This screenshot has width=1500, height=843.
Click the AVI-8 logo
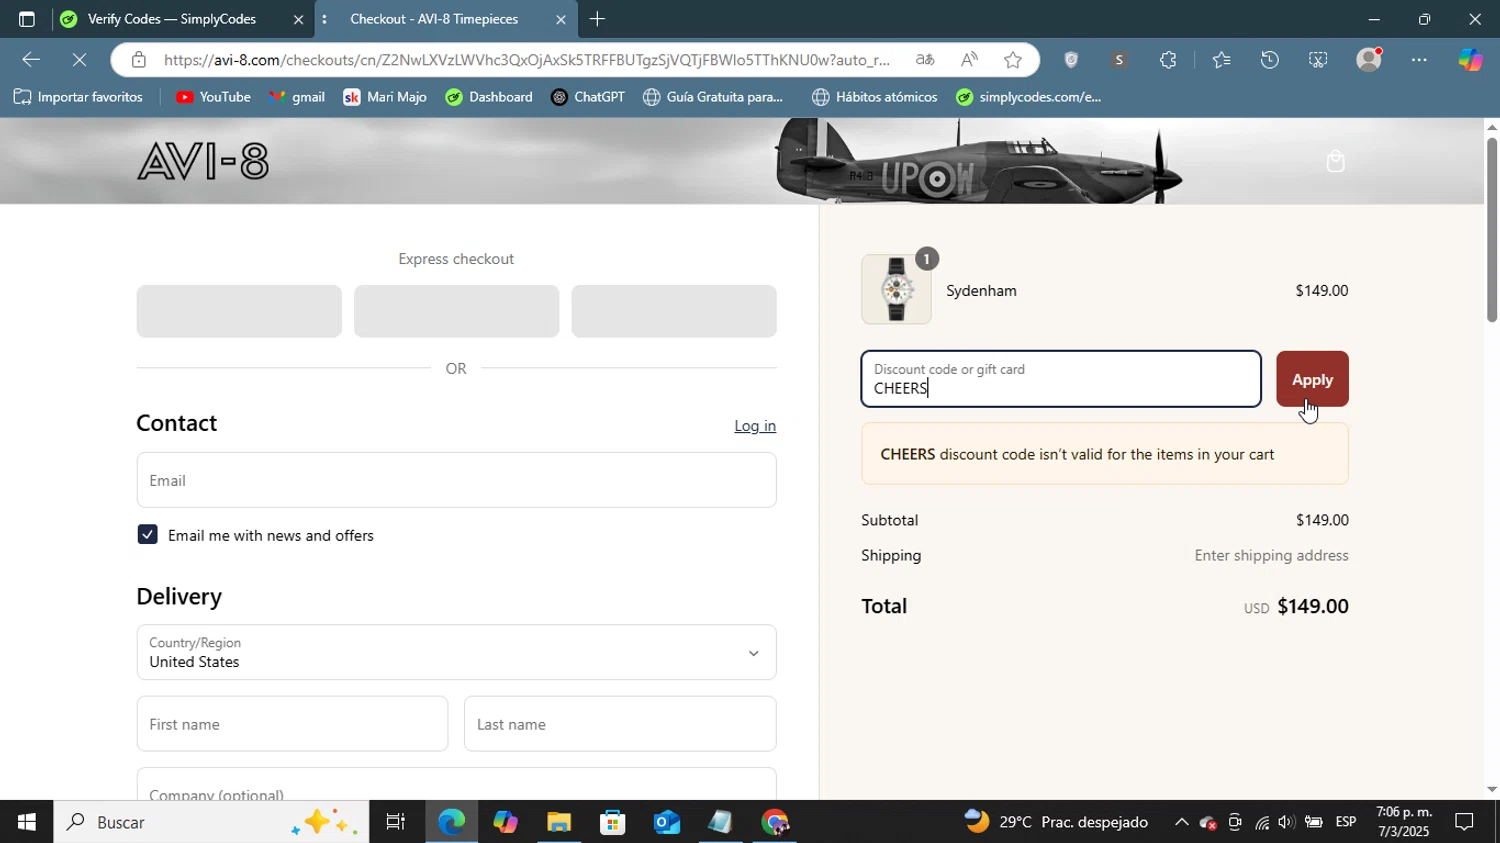tap(203, 161)
